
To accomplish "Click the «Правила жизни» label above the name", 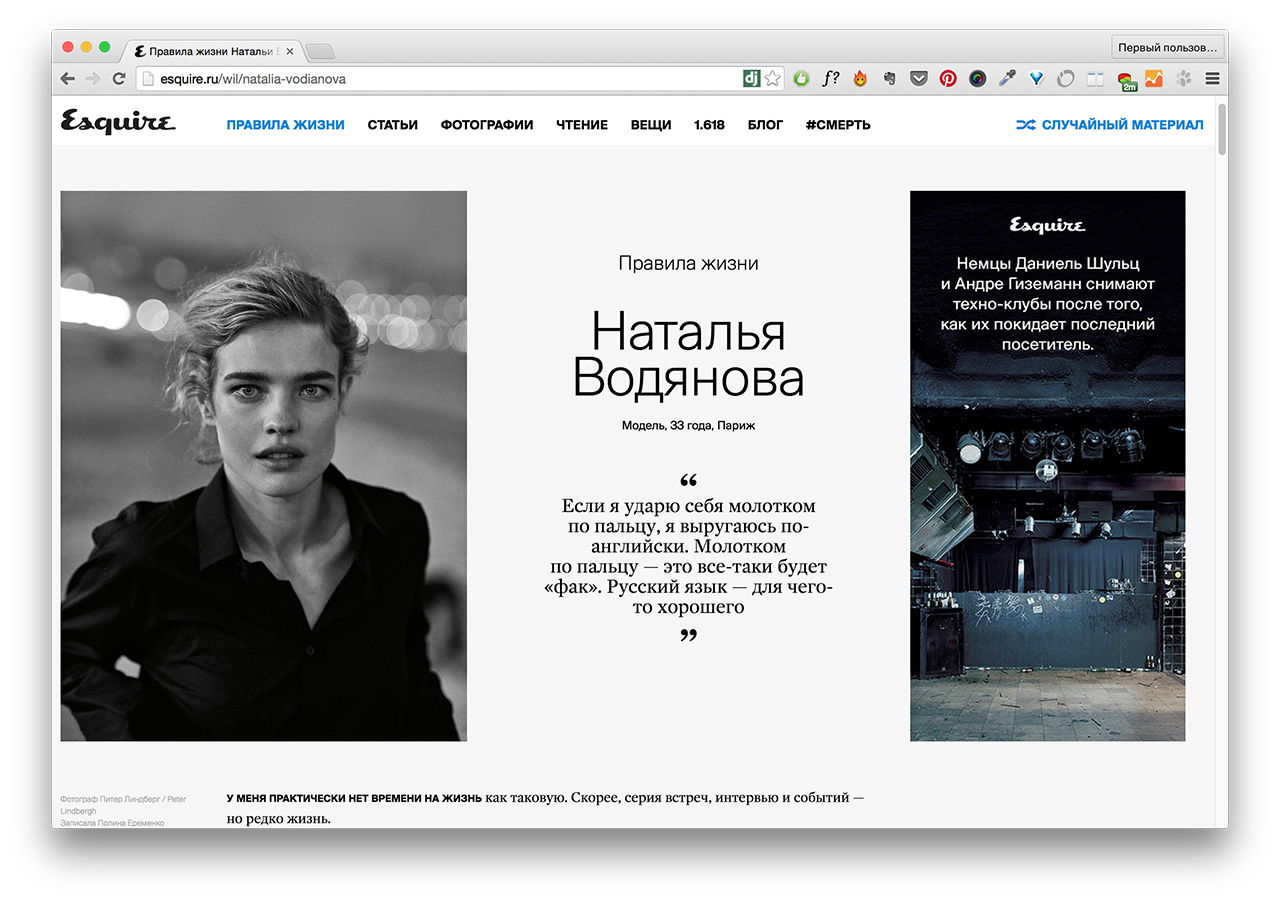I will tap(688, 264).
